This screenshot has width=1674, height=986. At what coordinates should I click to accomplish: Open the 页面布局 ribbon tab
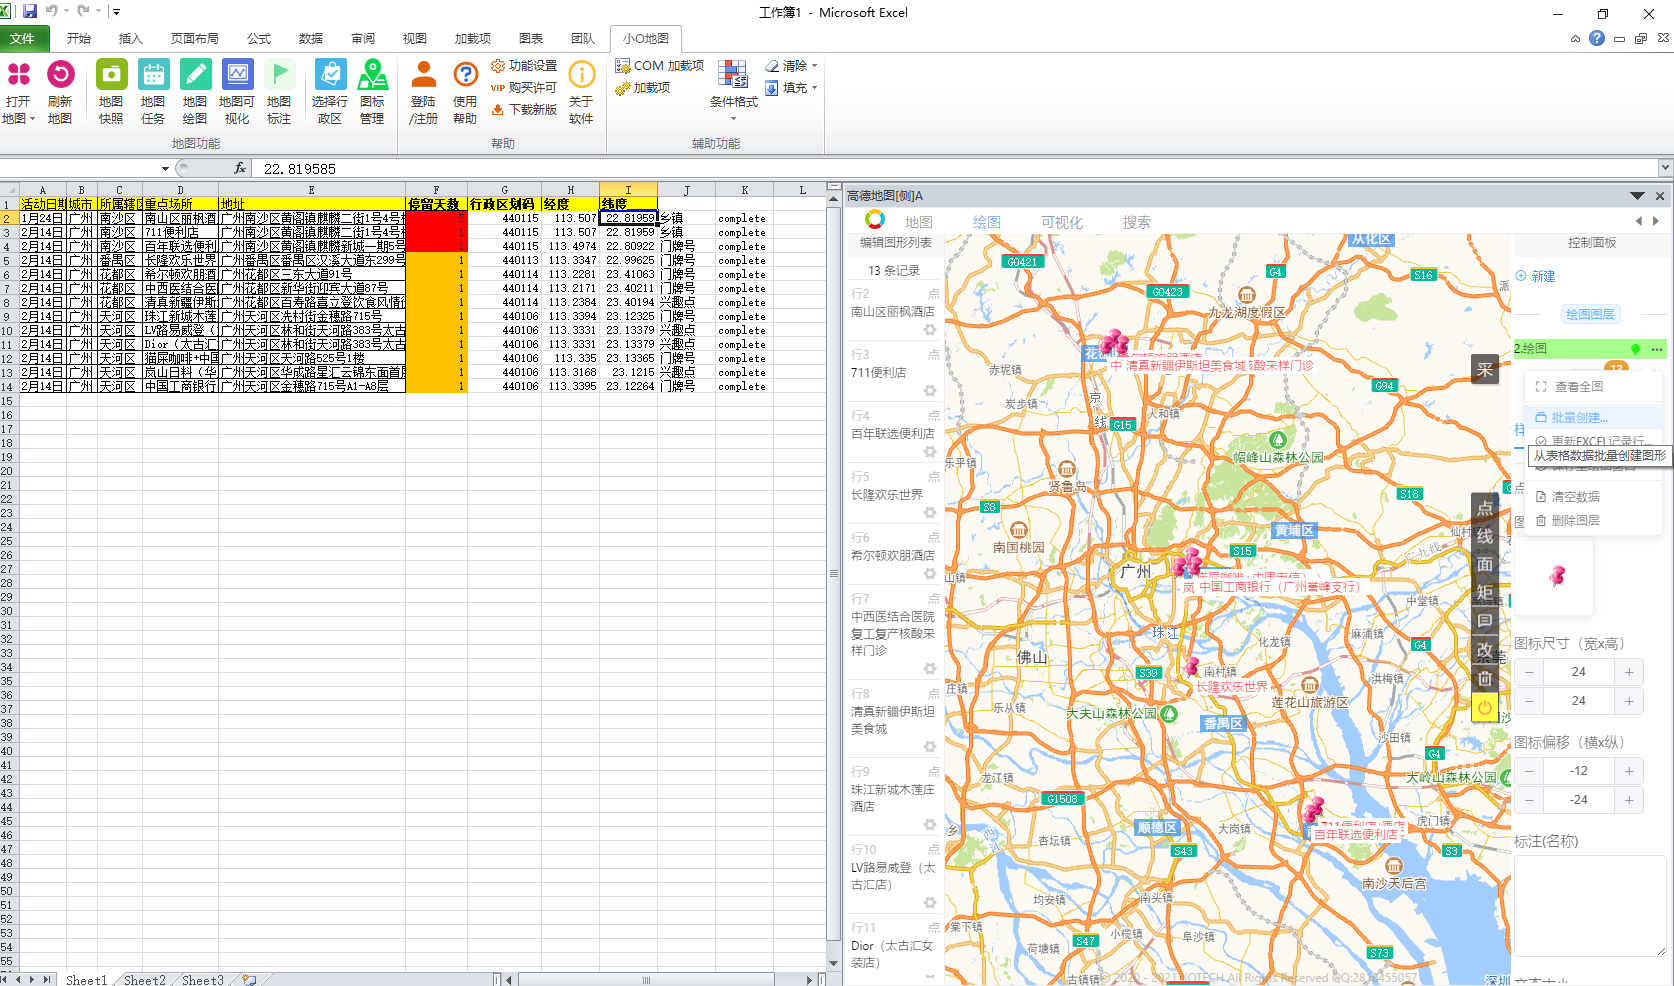tap(194, 39)
